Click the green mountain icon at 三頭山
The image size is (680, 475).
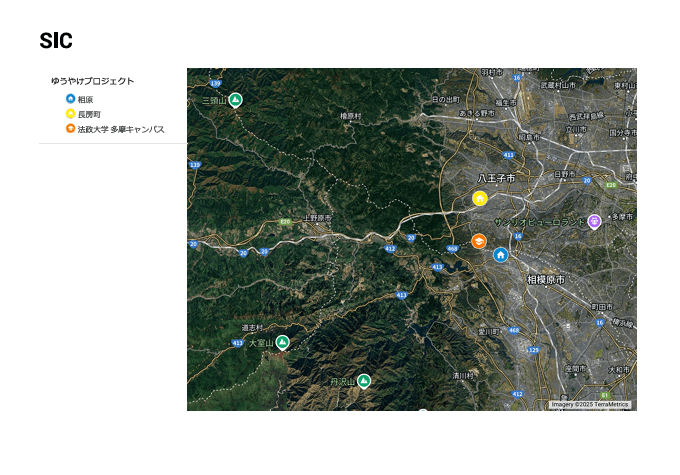tap(235, 100)
